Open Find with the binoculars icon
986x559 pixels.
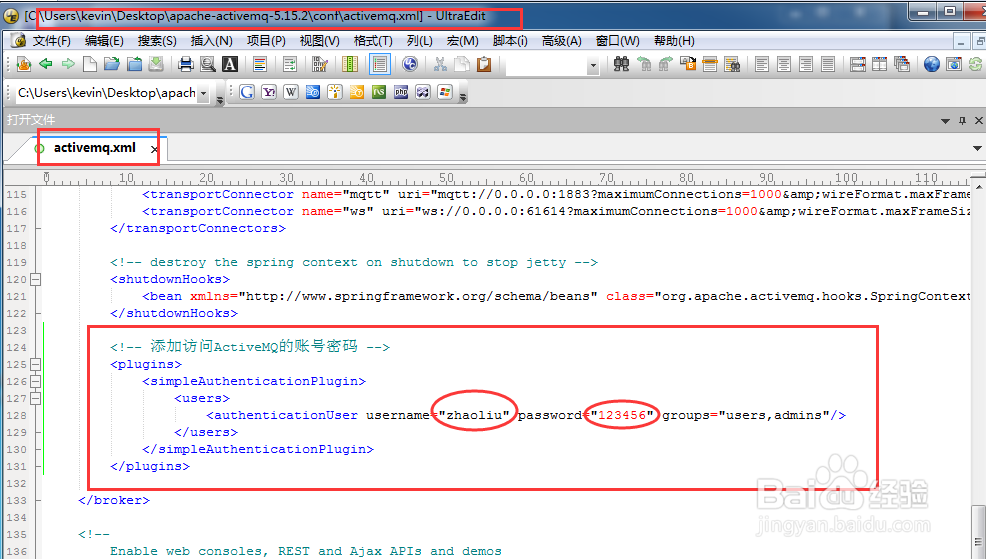click(x=621, y=64)
